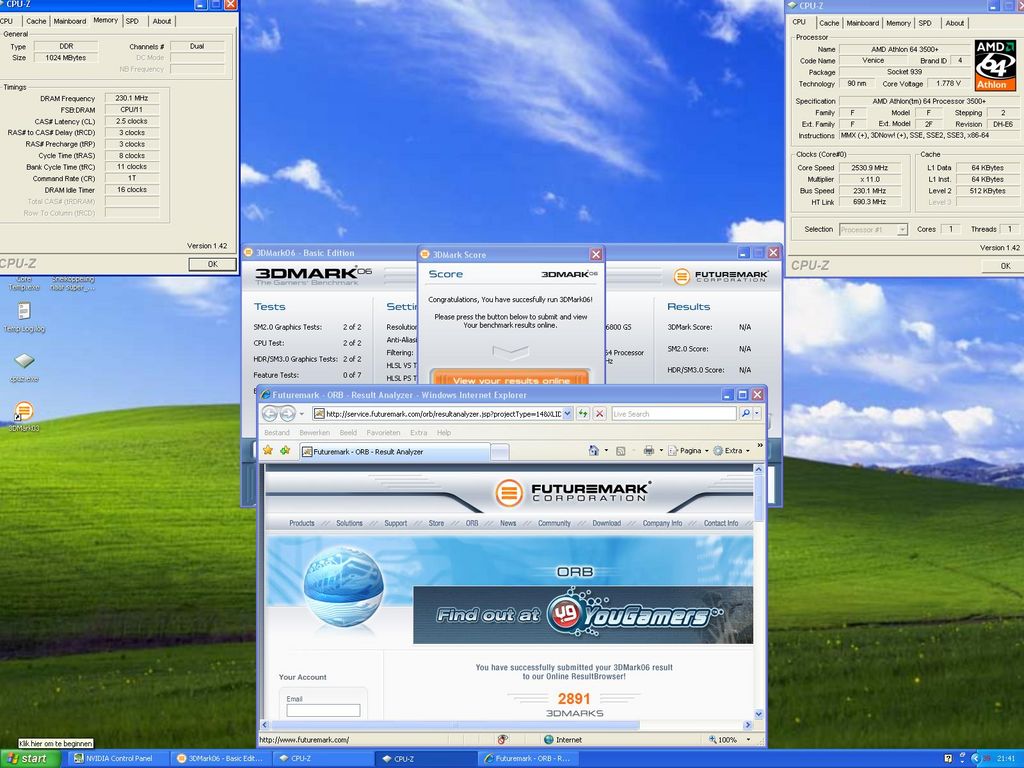The height and width of the screenshot is (768, 1024).
Task: Click the help question mark tray icon
Action: pos(948,758)
